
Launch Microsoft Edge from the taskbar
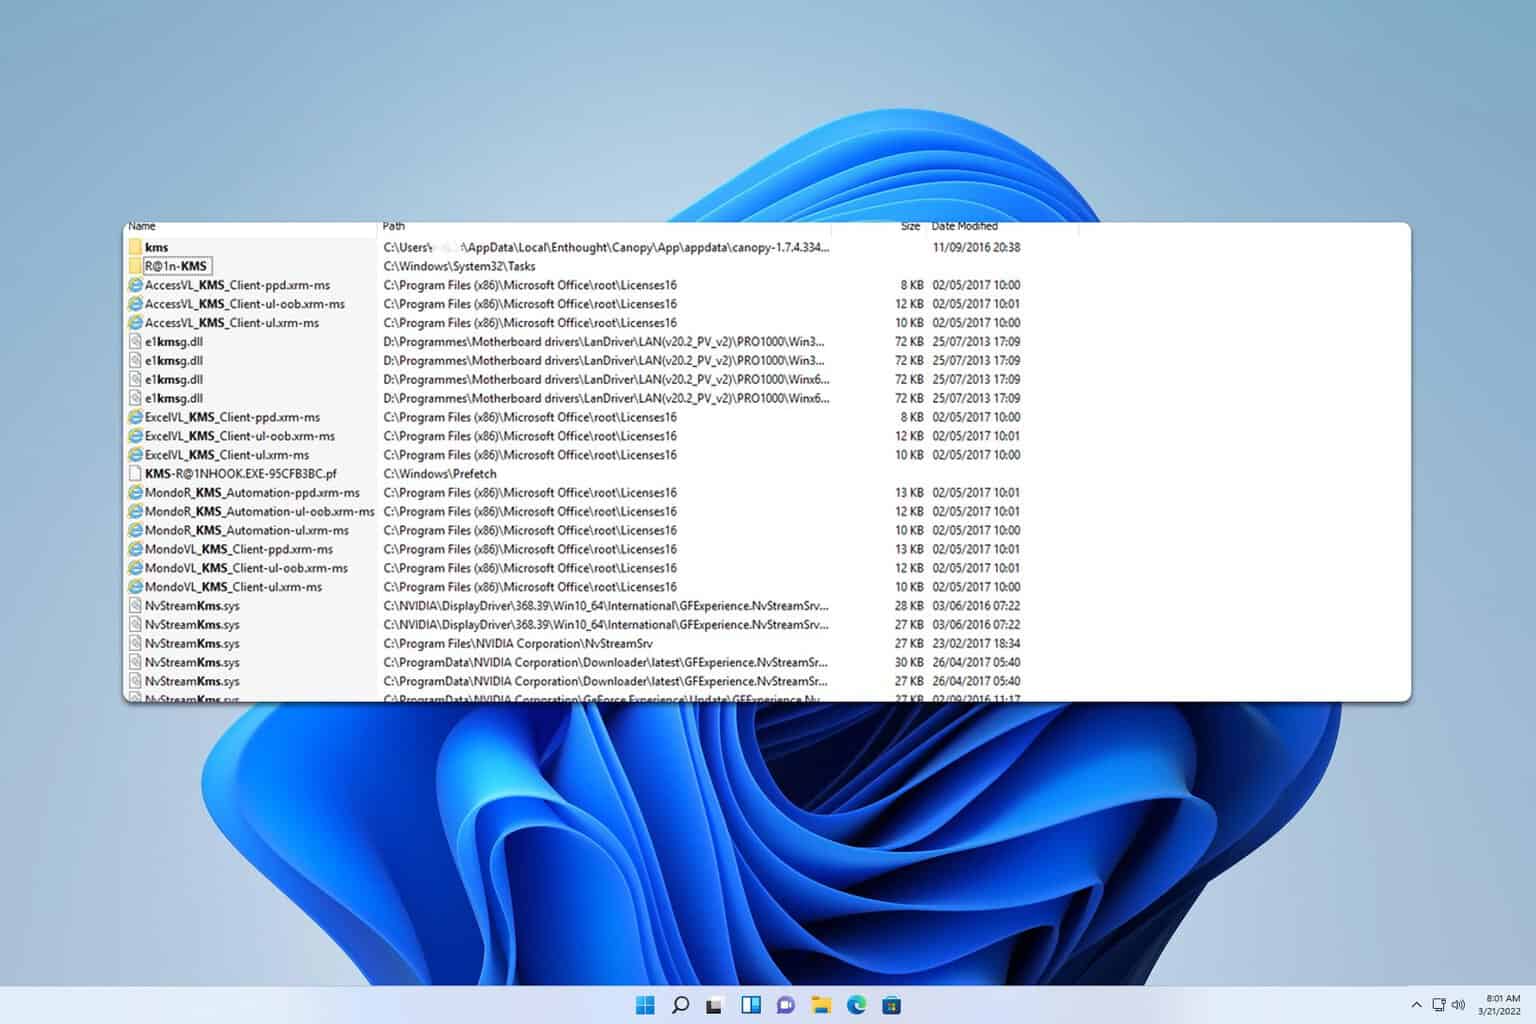coord(857,1005)
